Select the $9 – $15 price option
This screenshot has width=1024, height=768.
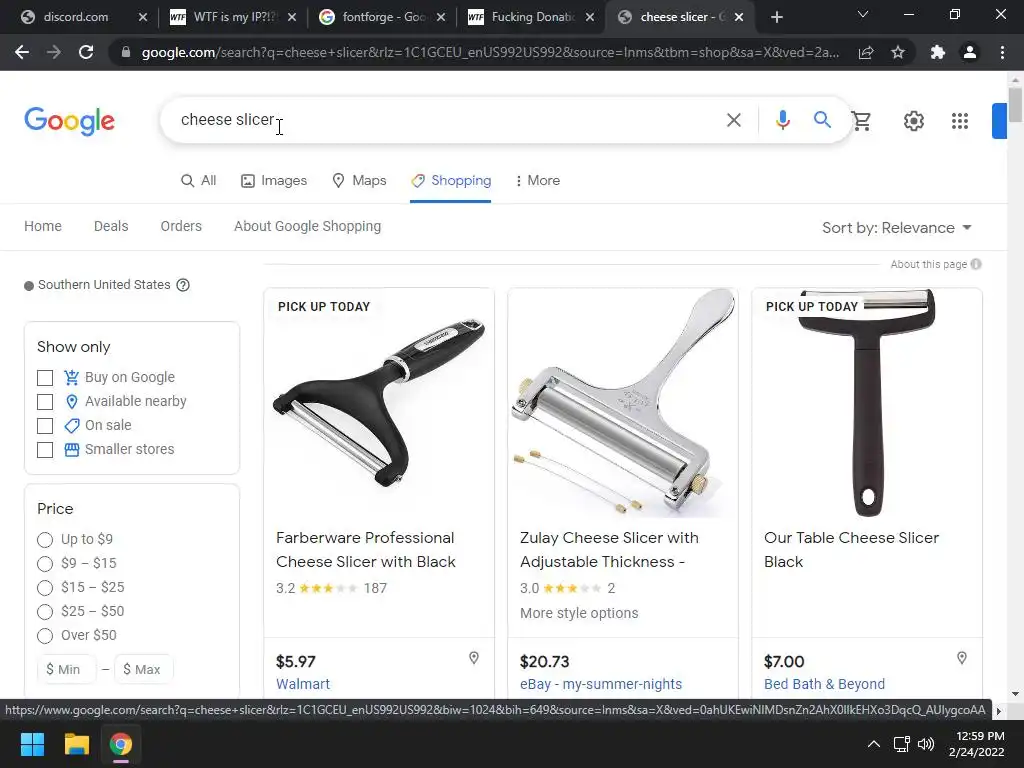point(45,564)
